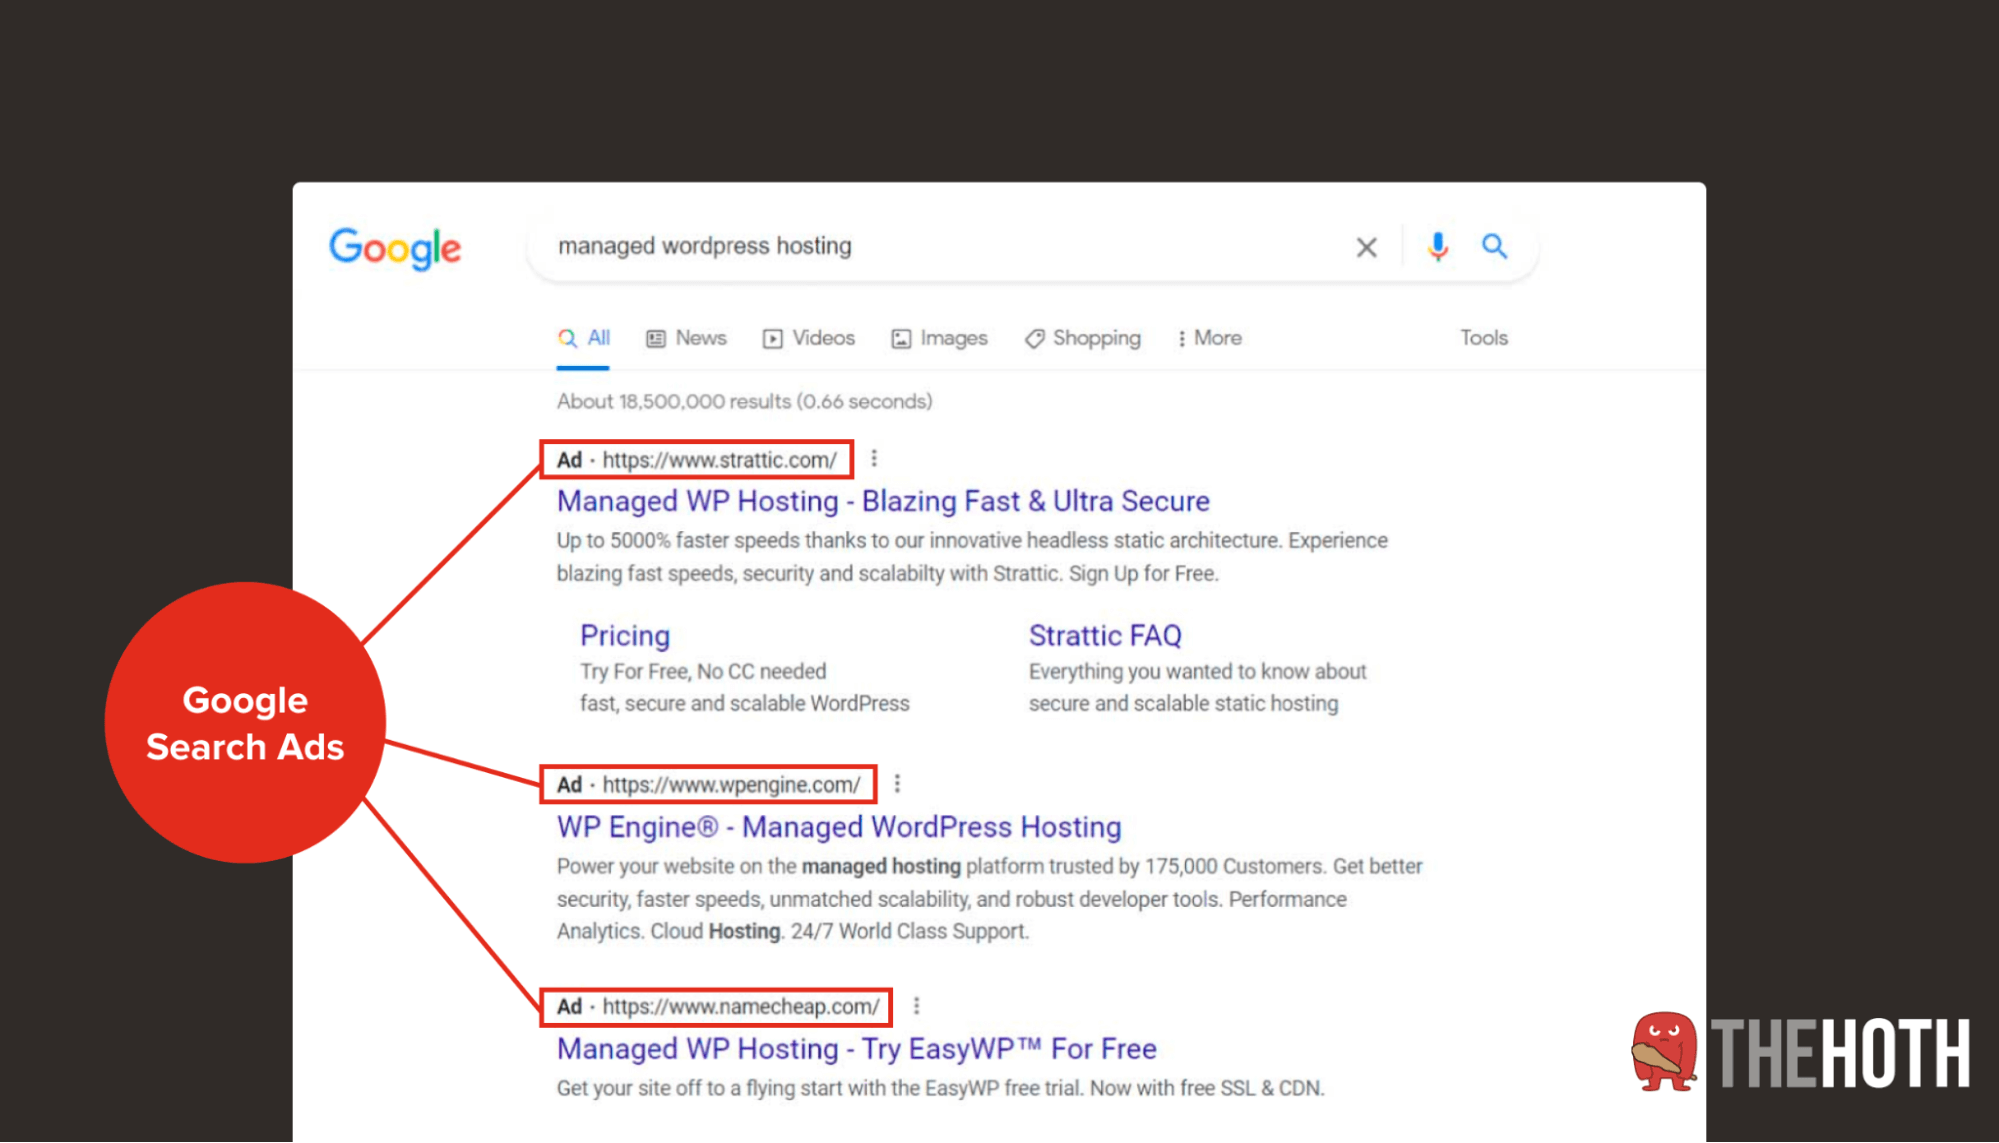Start voice search with the microphone icon
The width and height of the screenshot is (1999, 1143).
pos(1437,246)
